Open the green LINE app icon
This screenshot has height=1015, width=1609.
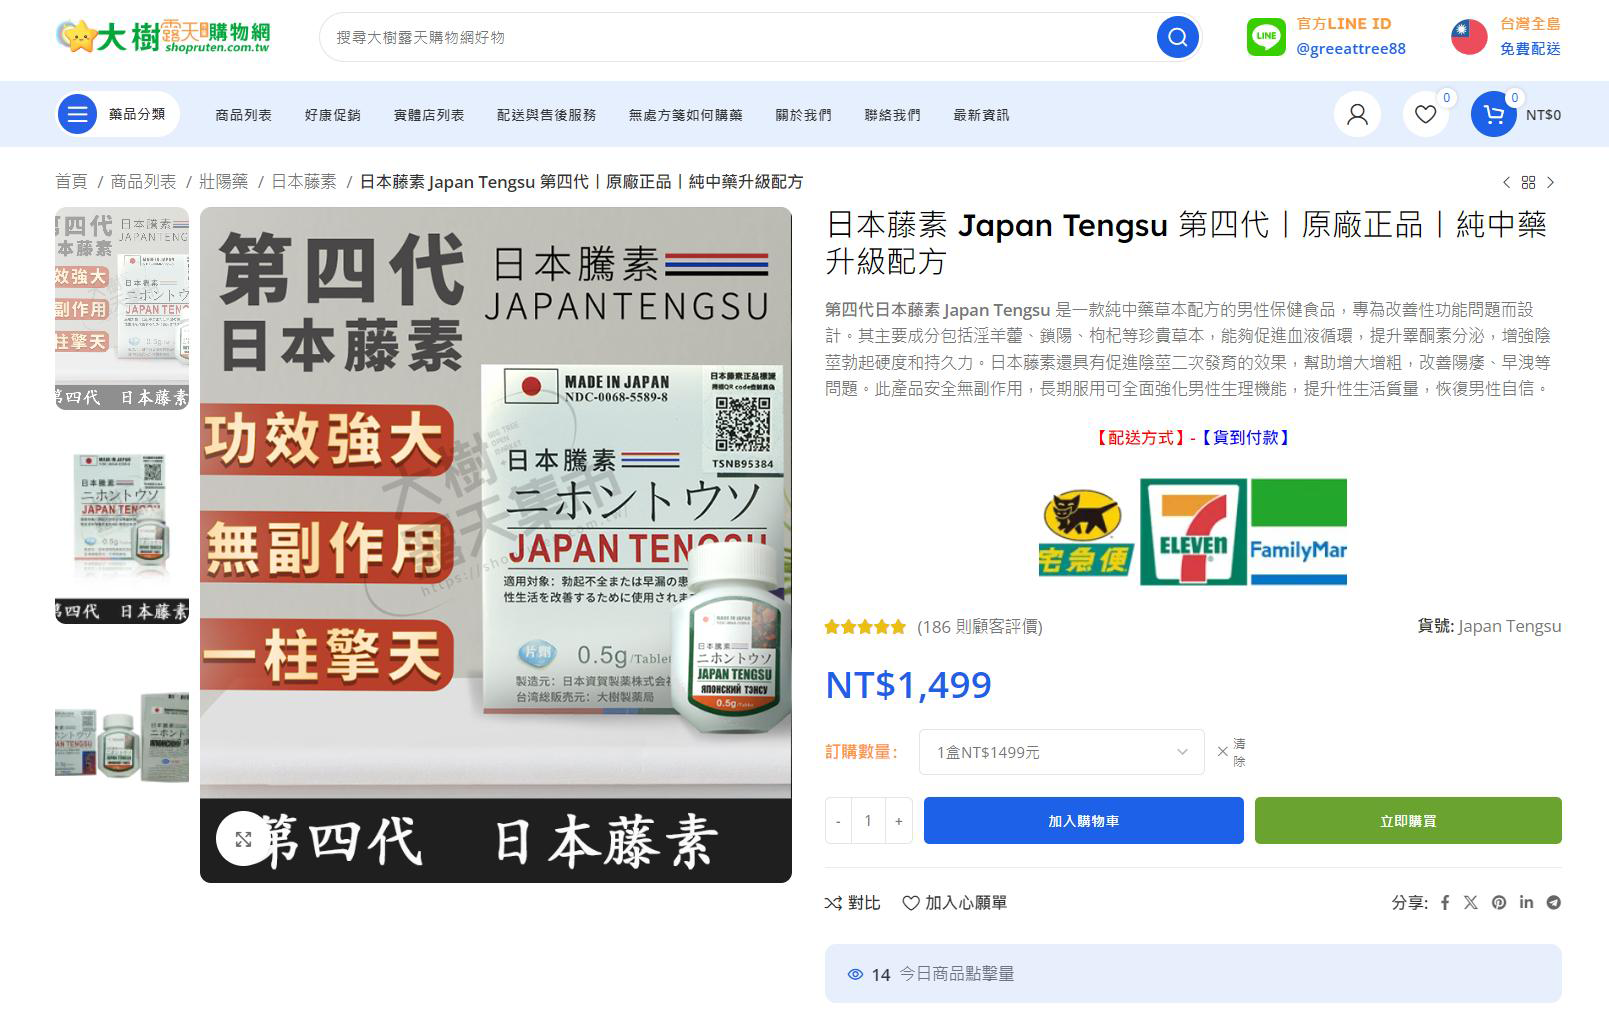(1266, 37)
